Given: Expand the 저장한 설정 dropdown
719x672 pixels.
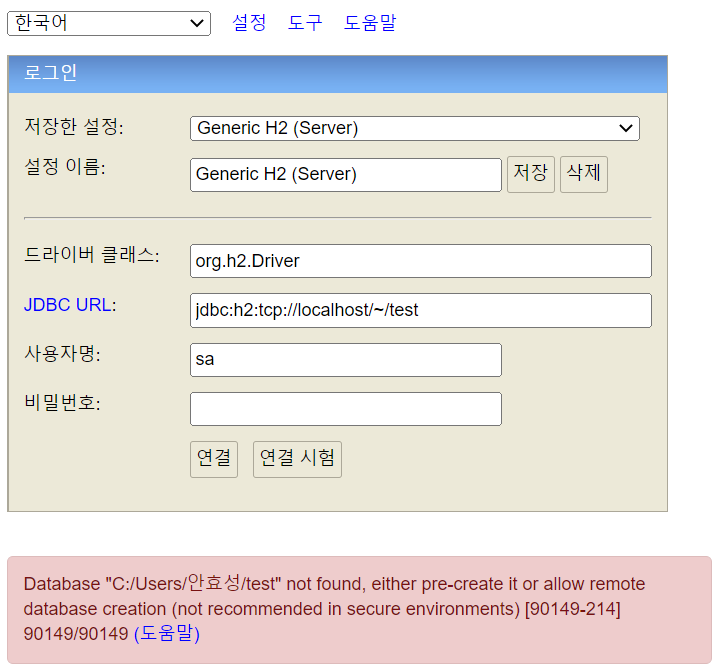Looking at the screenshot, I should point(415,128).
